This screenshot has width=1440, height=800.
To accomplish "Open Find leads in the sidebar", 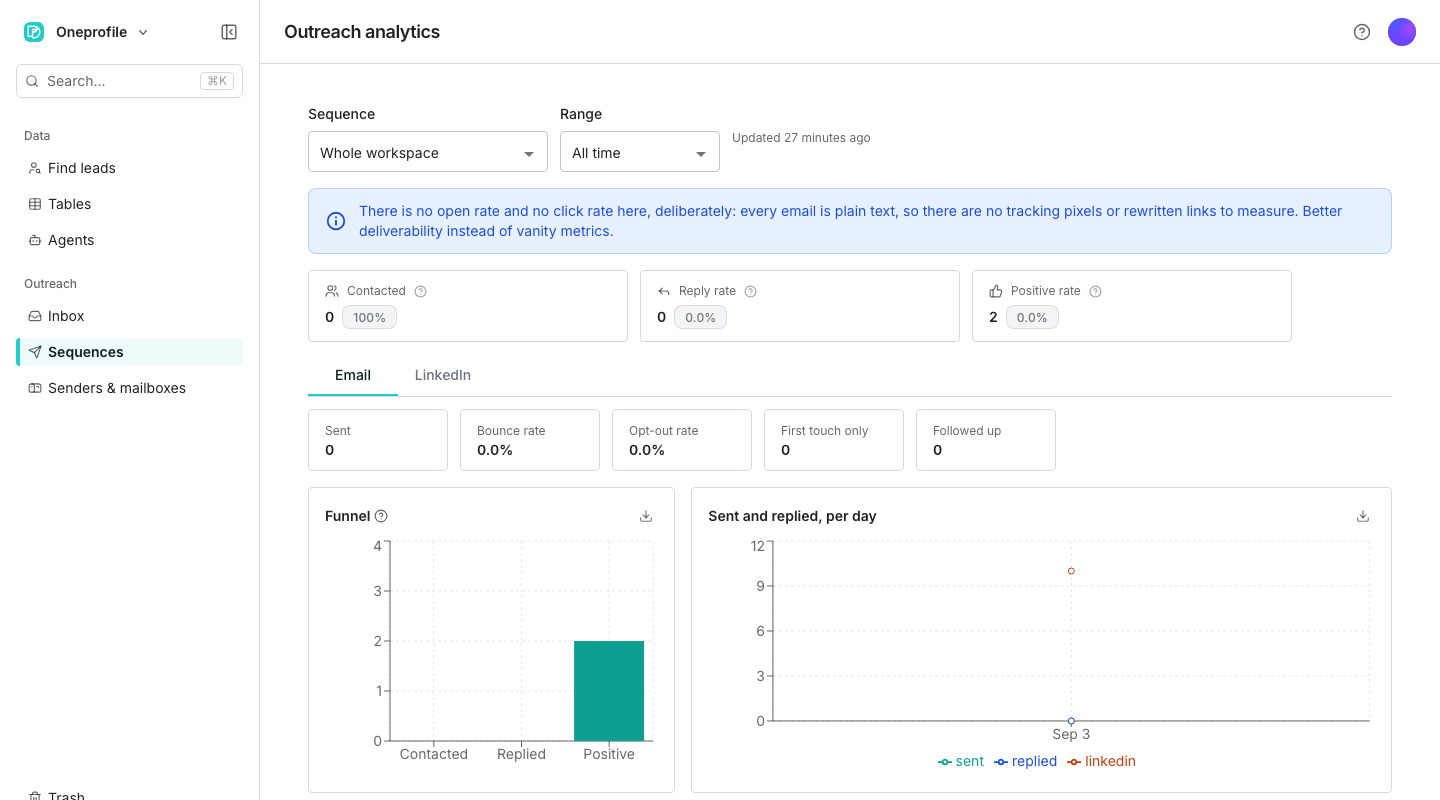I will pyautogui.click(x=129, y=168).
